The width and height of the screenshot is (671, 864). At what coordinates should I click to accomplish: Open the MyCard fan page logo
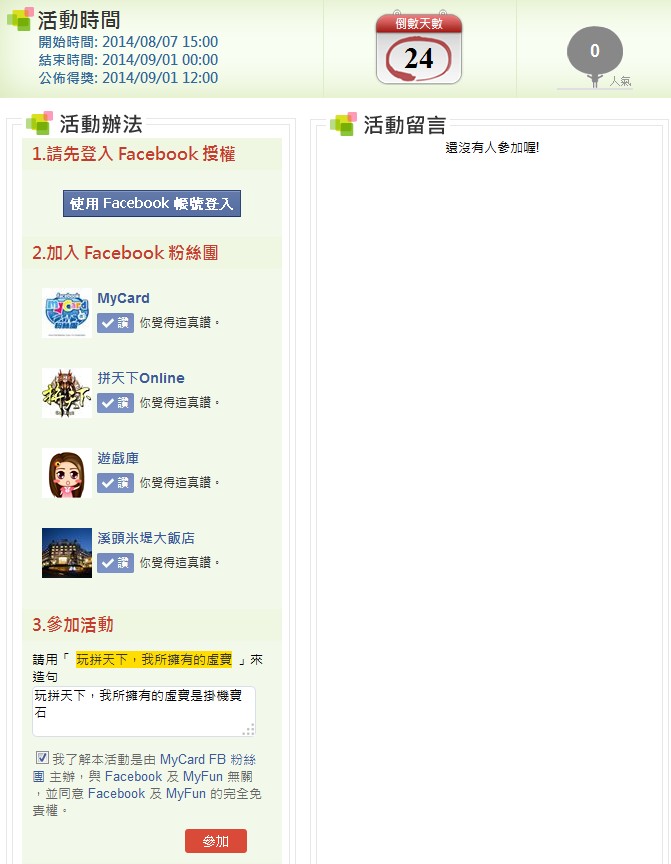67,313
